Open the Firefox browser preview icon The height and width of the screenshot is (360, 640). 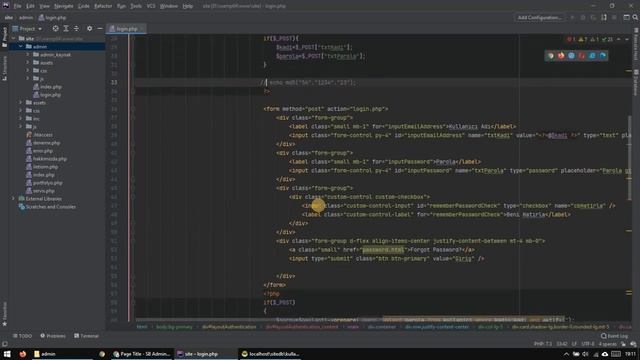click(x=561, y=56)
